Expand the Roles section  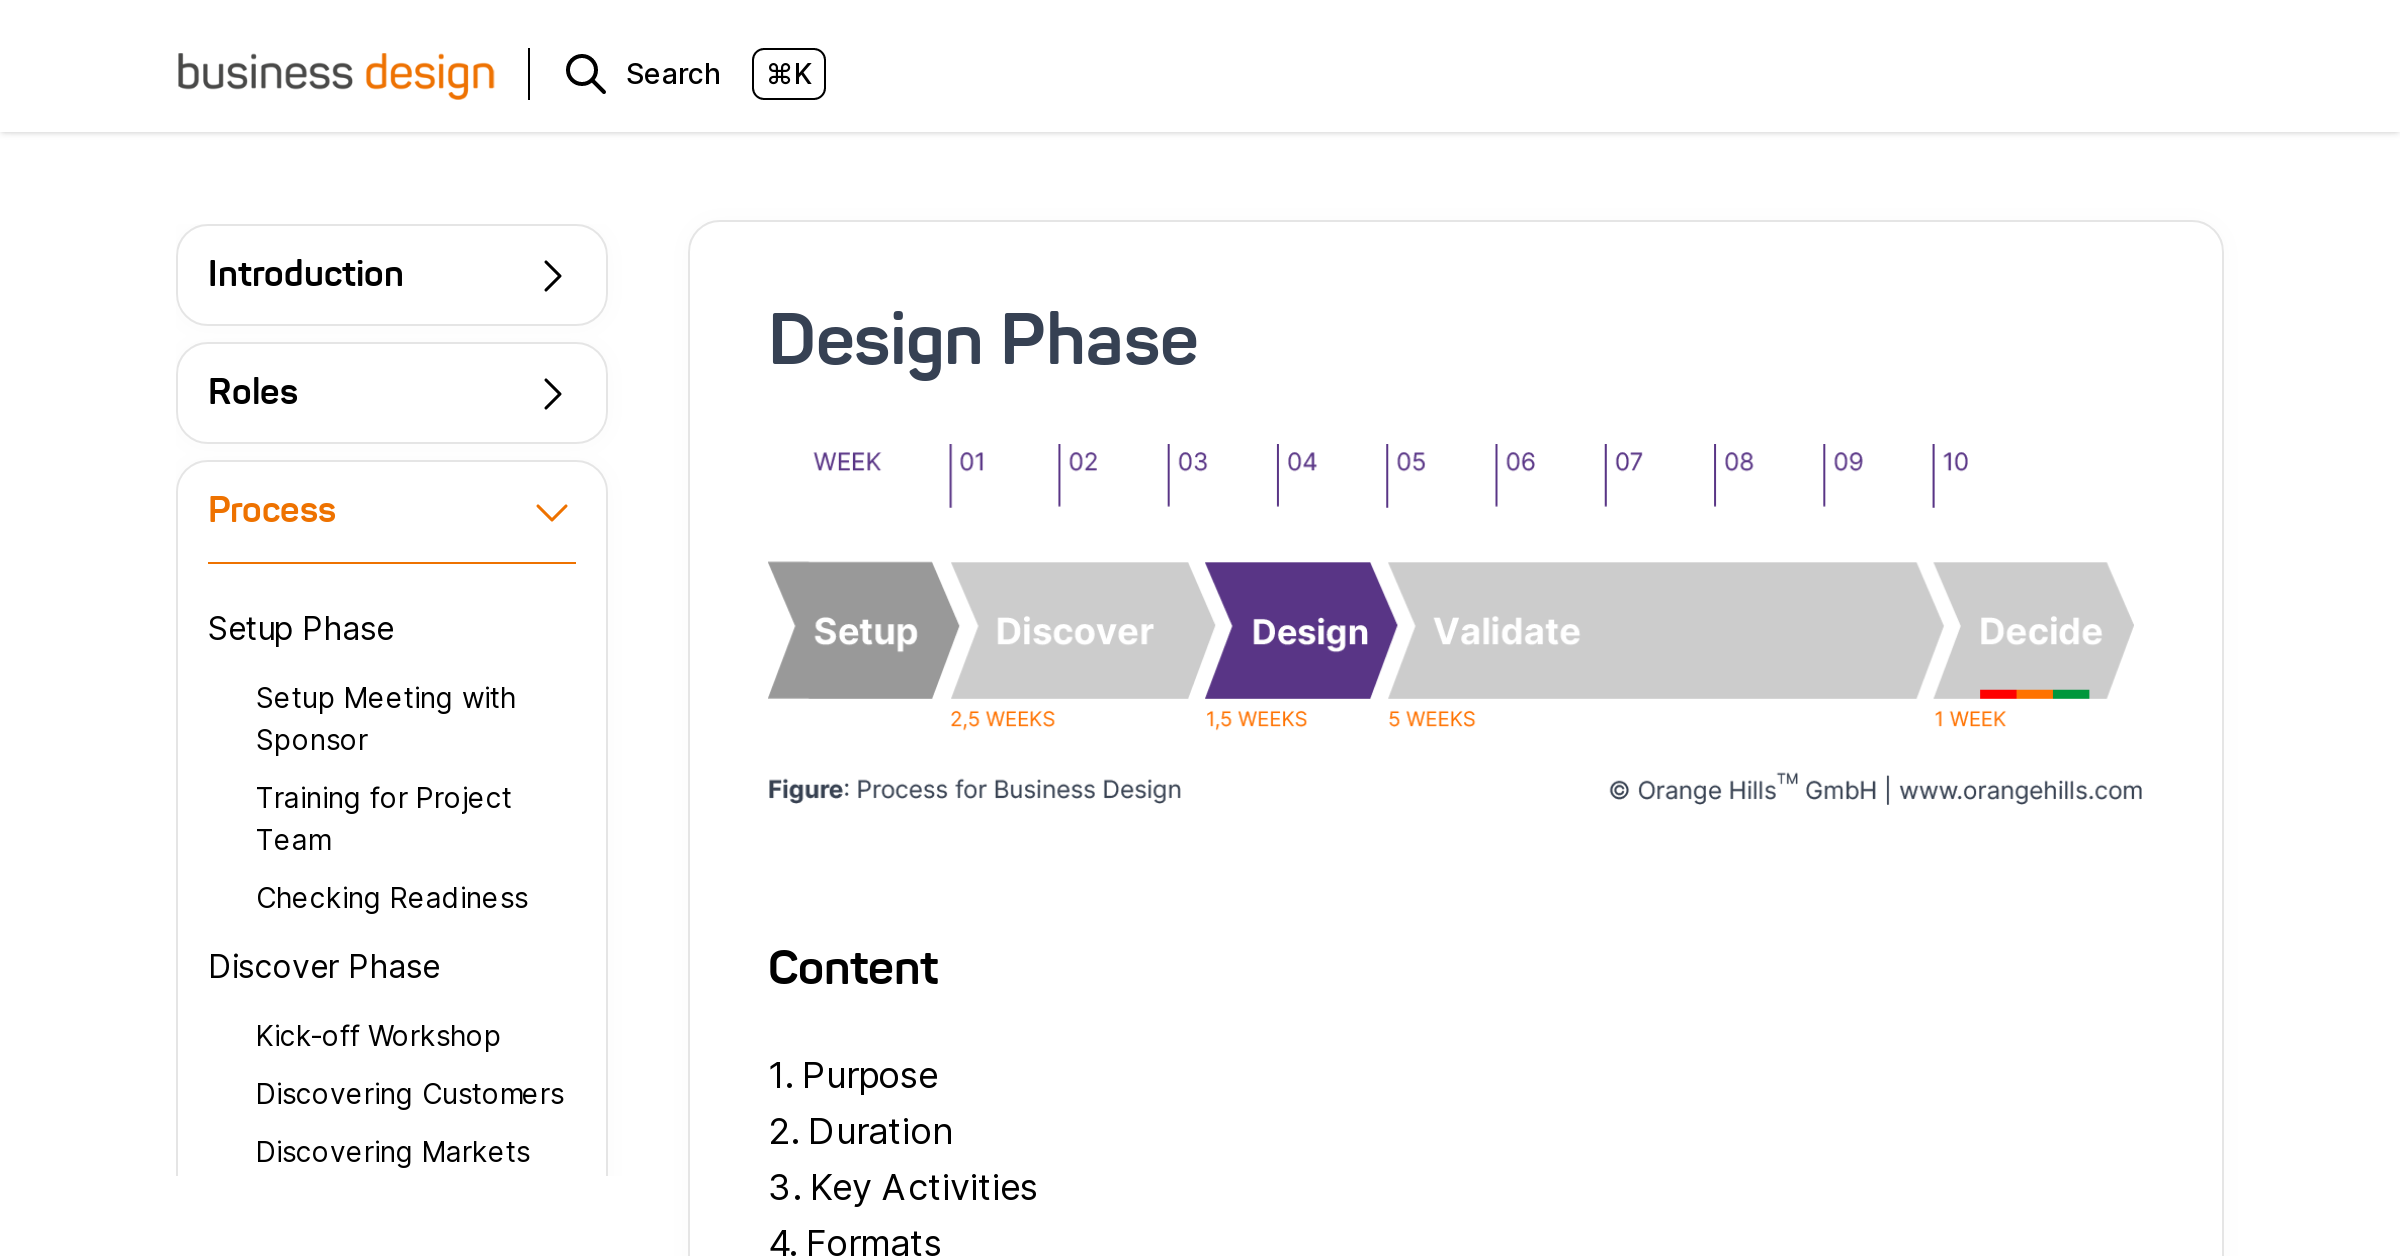point(391,392)
